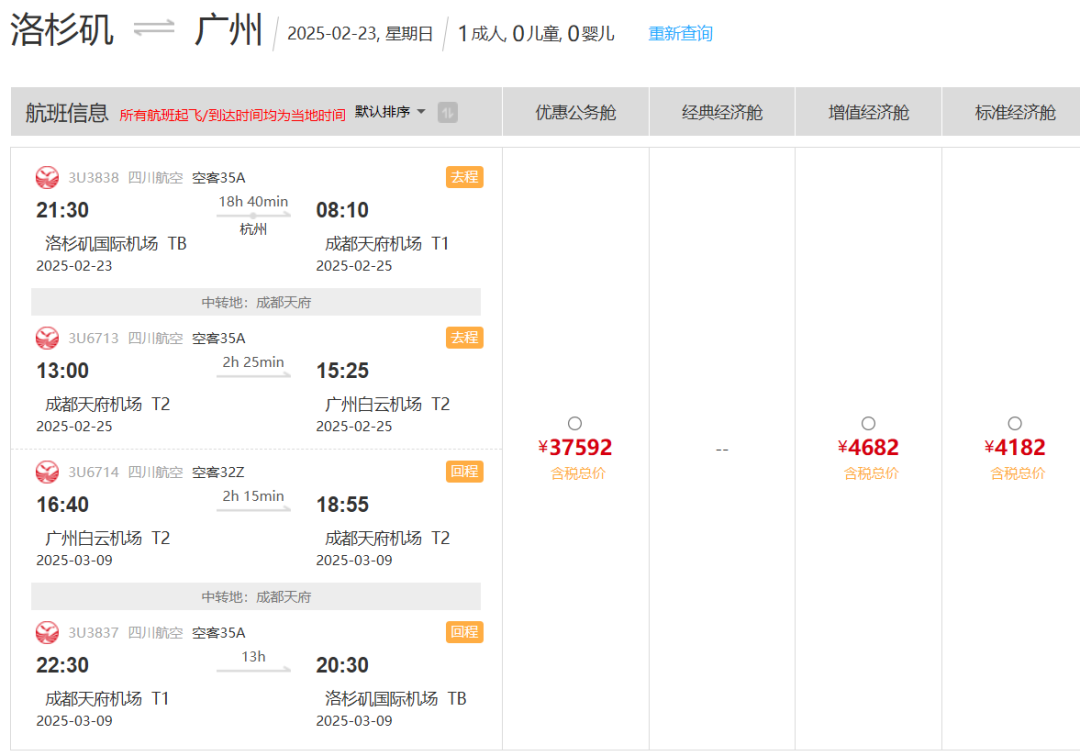Click the 回程 badge on flight 3U3837
This screenshot has width=1080, height=756.
click(x=464, y=632)
